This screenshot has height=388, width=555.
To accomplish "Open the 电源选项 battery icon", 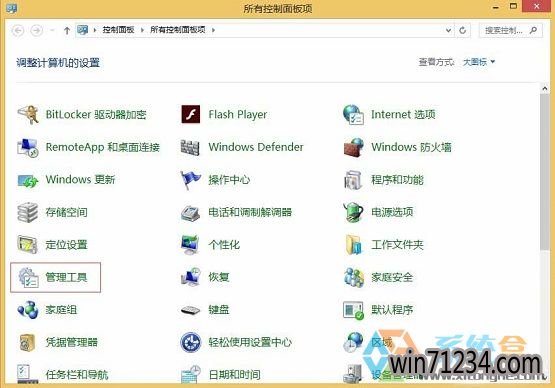I will 353,212.
